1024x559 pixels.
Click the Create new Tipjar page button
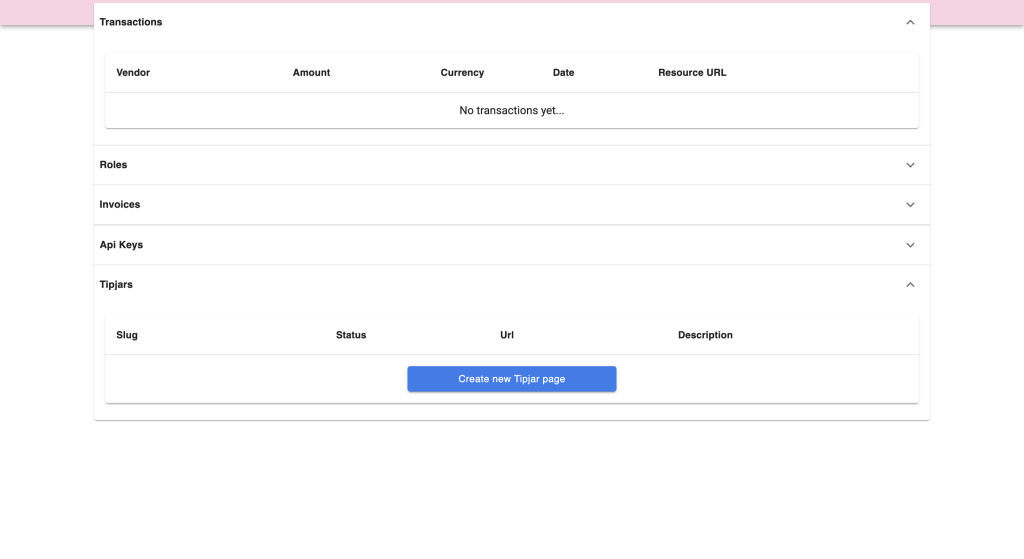[x=511, y=379]
